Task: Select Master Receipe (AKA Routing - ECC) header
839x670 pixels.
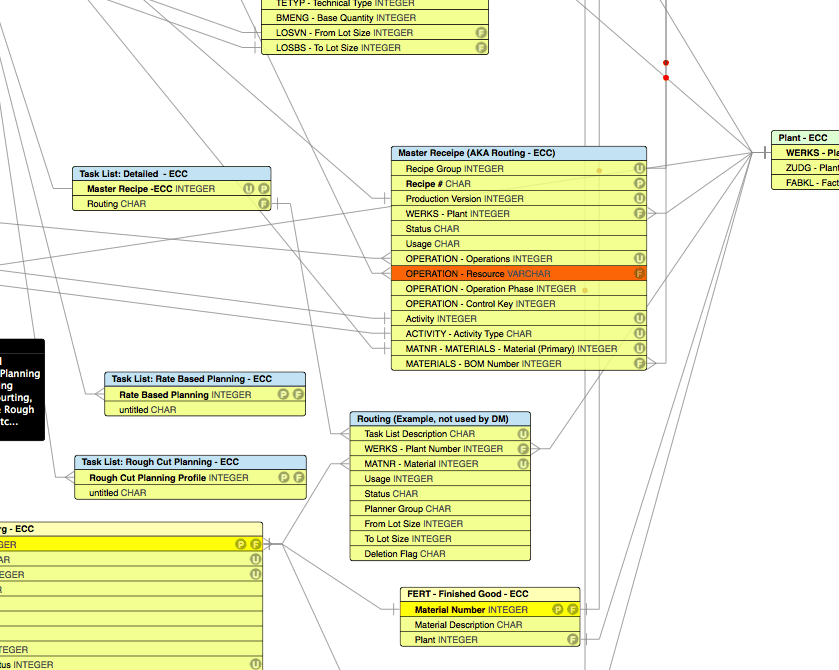Action: (x=519, y=153)
